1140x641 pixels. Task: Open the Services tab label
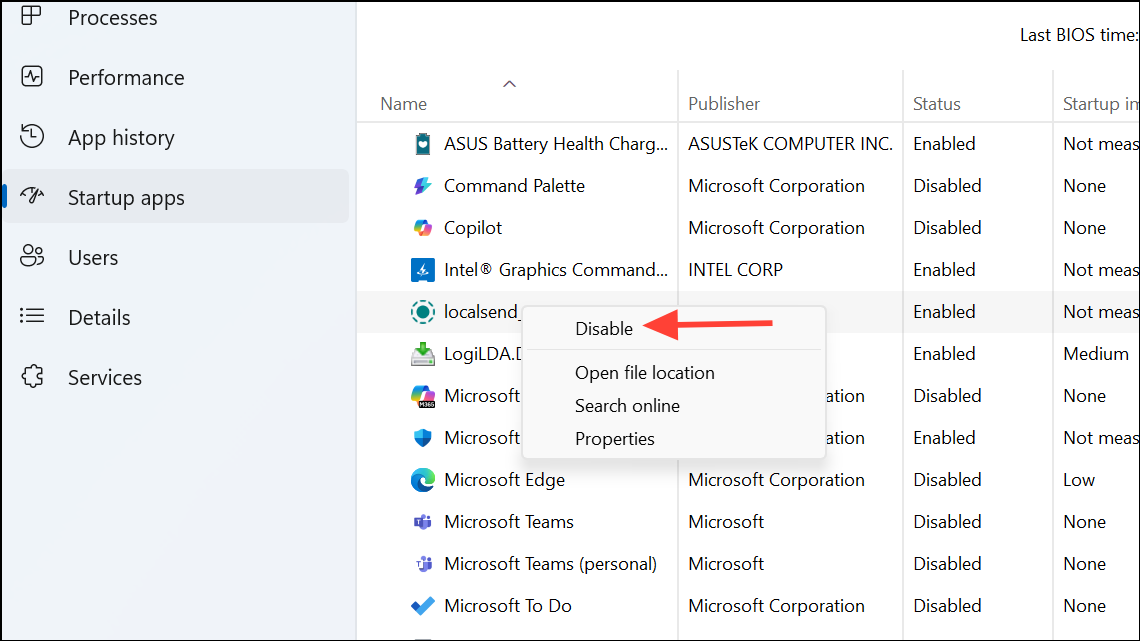(x=105, y=377)
